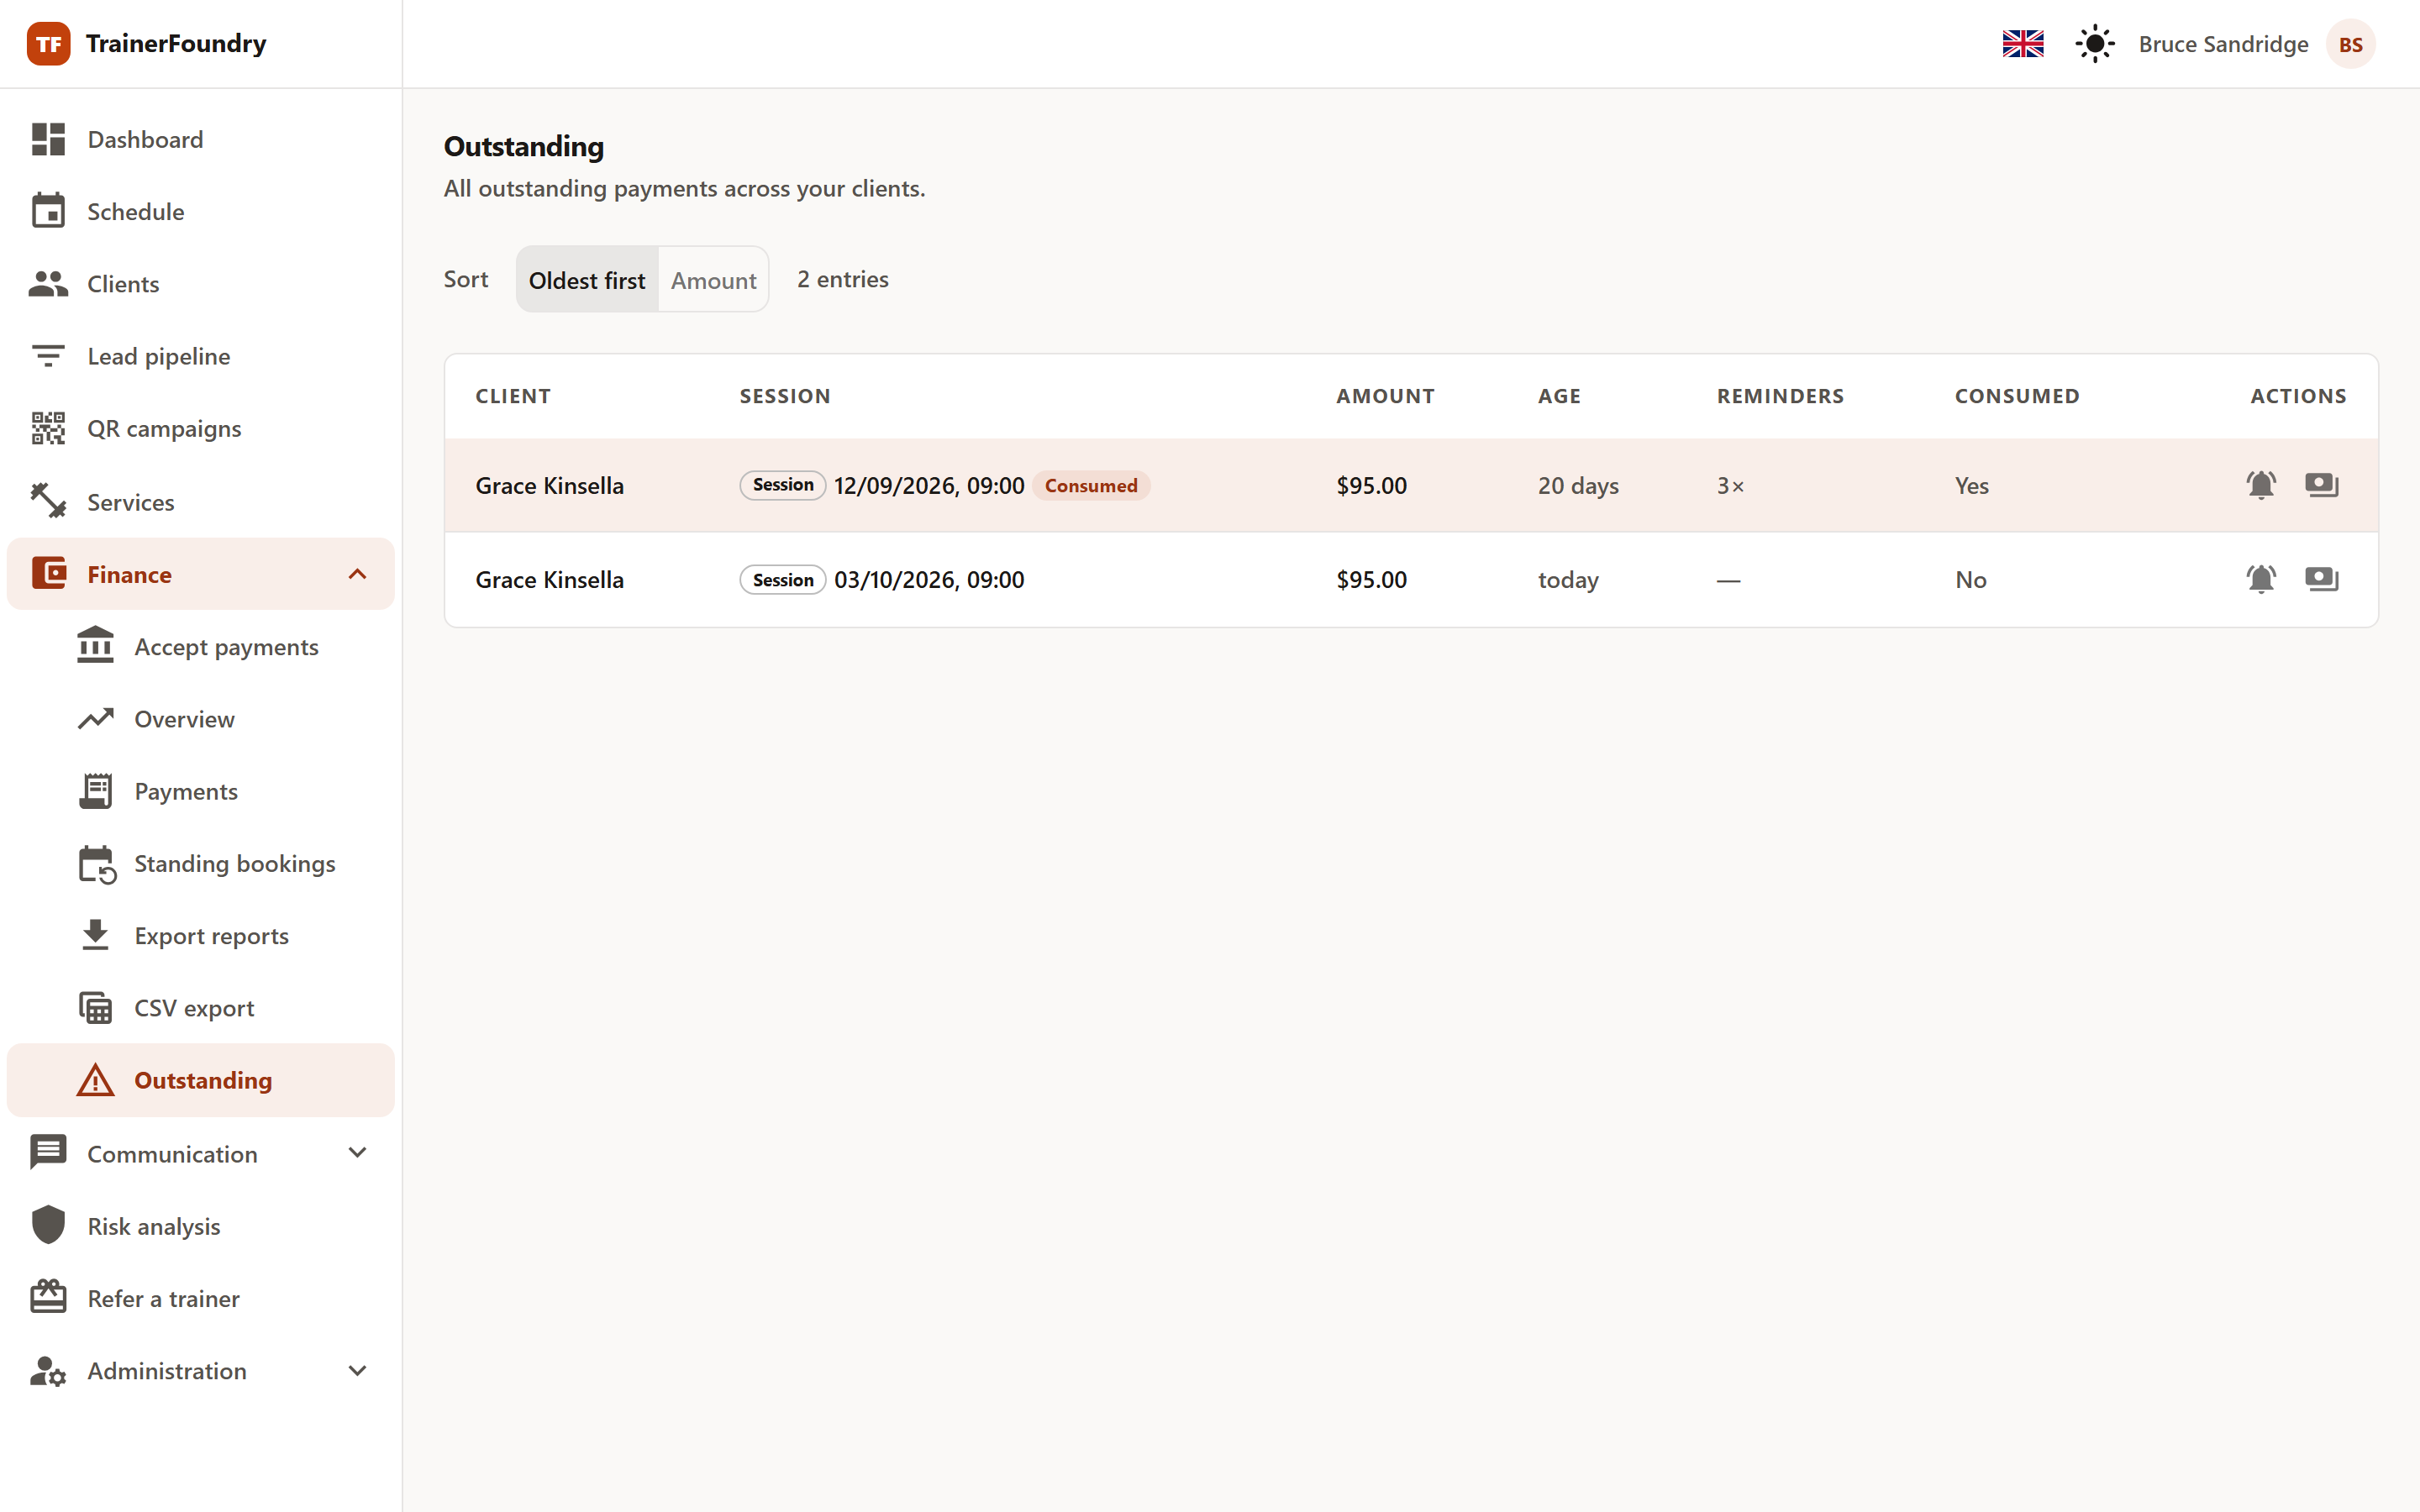Click the Finance wallet icon
Viewport: 2420px width, 1512px height.
pos(48,573)
